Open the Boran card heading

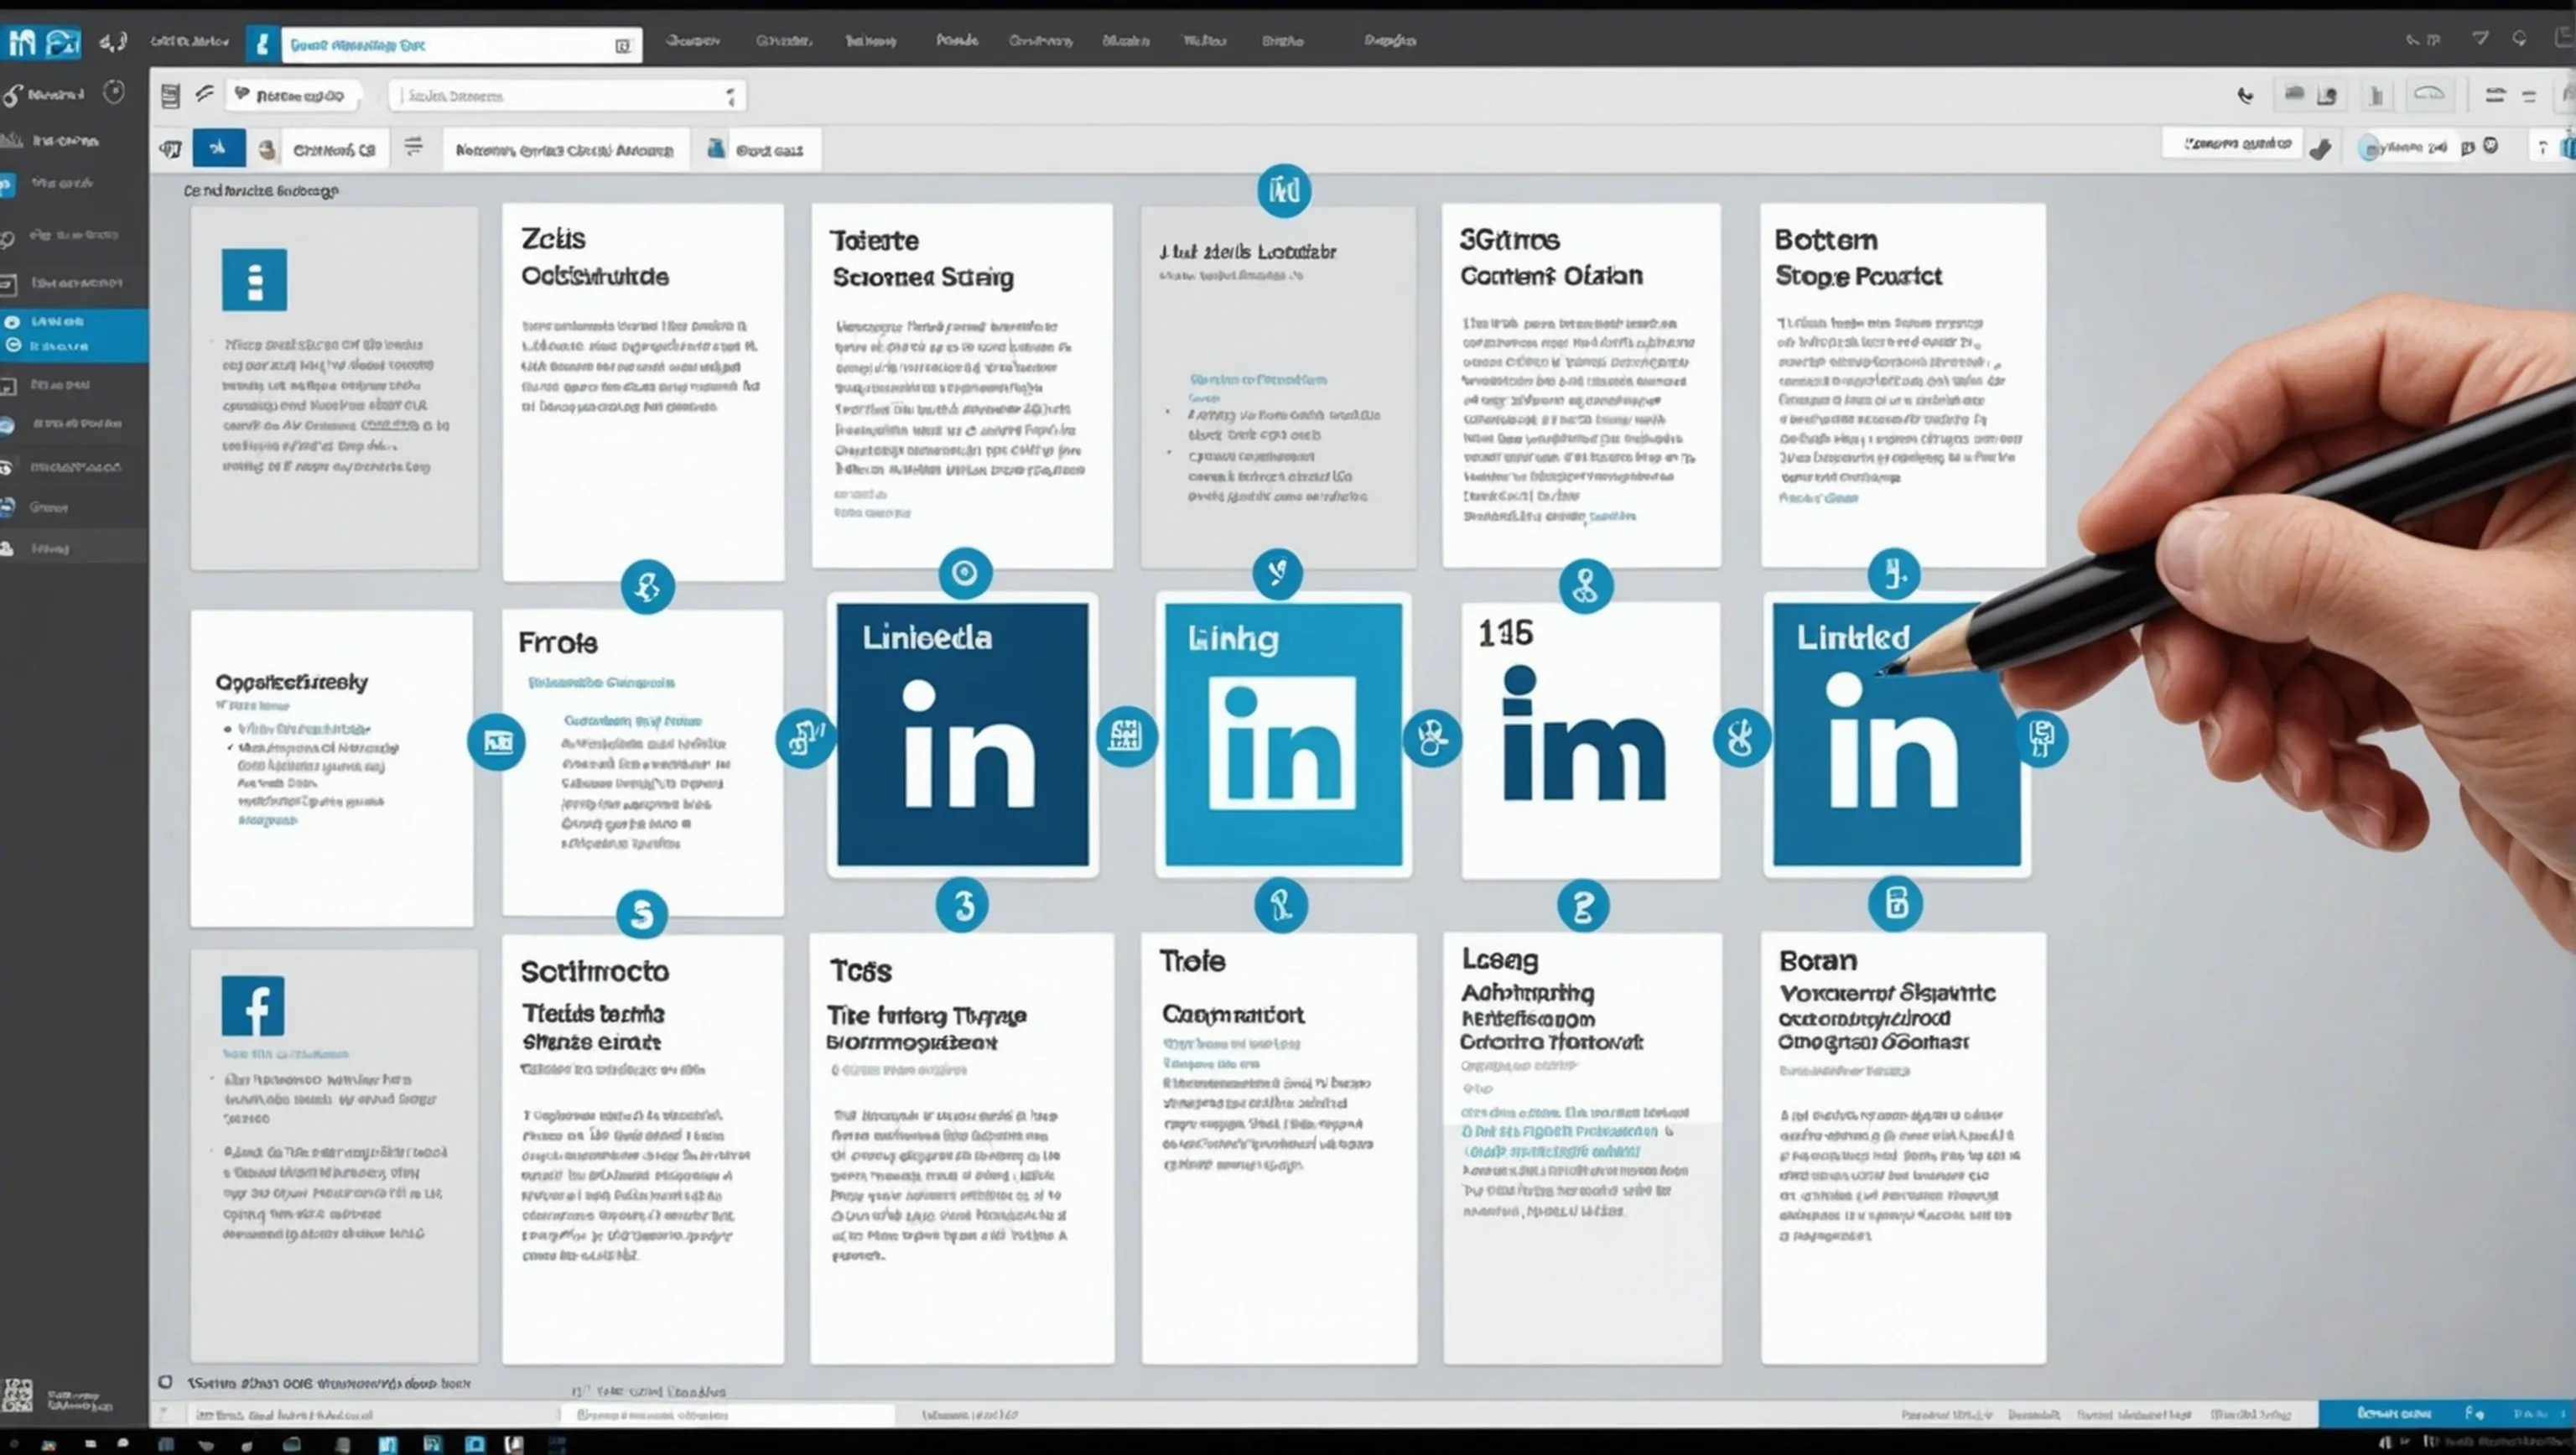pyautogui.click(x=1817, y=961)
